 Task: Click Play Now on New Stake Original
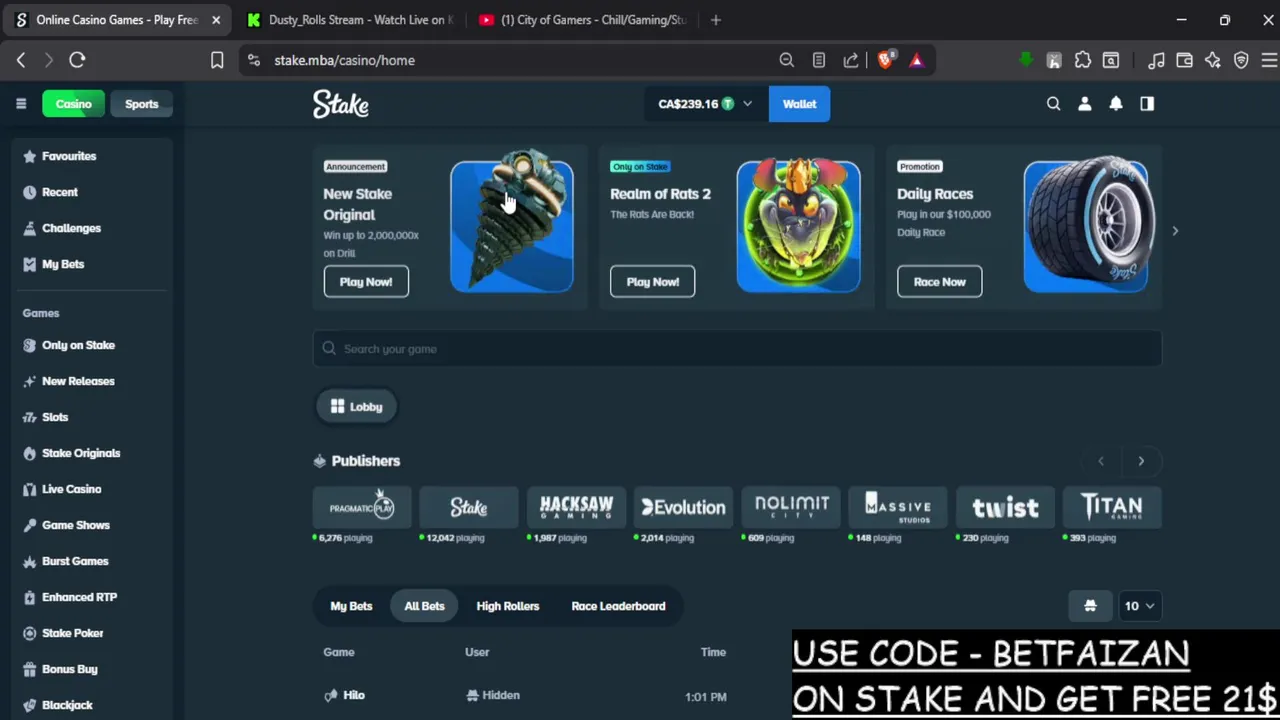[x=366, y=282]
